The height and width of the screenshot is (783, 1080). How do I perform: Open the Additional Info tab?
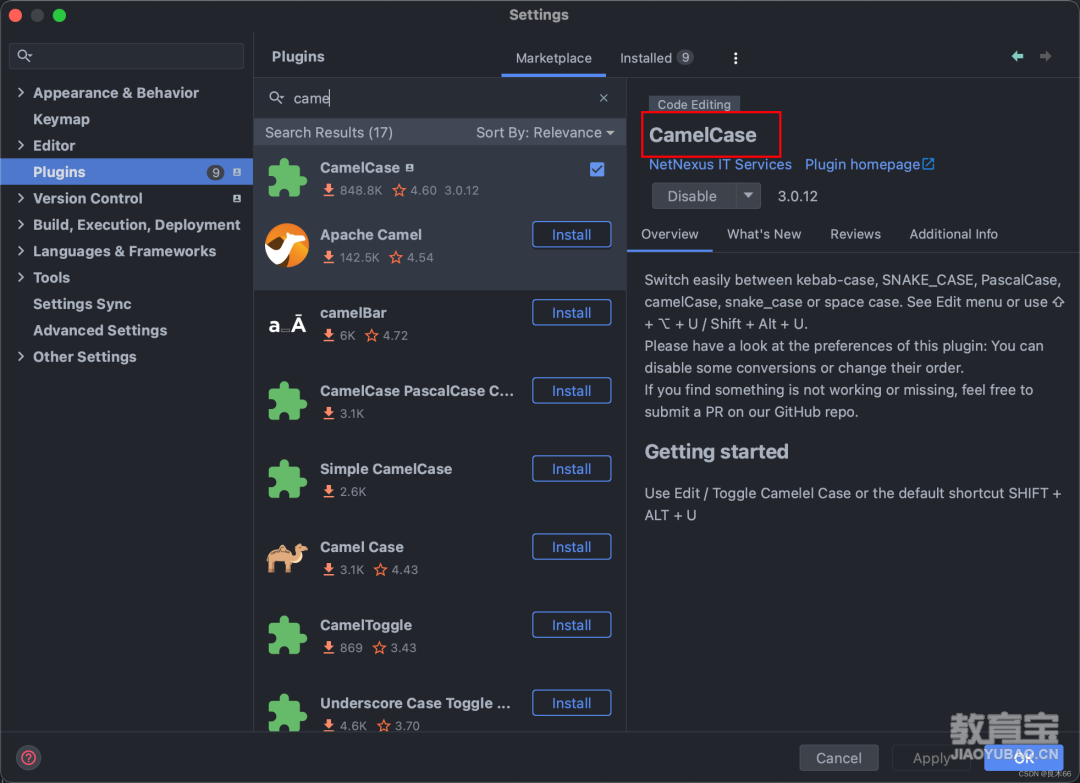click(953, 234)
